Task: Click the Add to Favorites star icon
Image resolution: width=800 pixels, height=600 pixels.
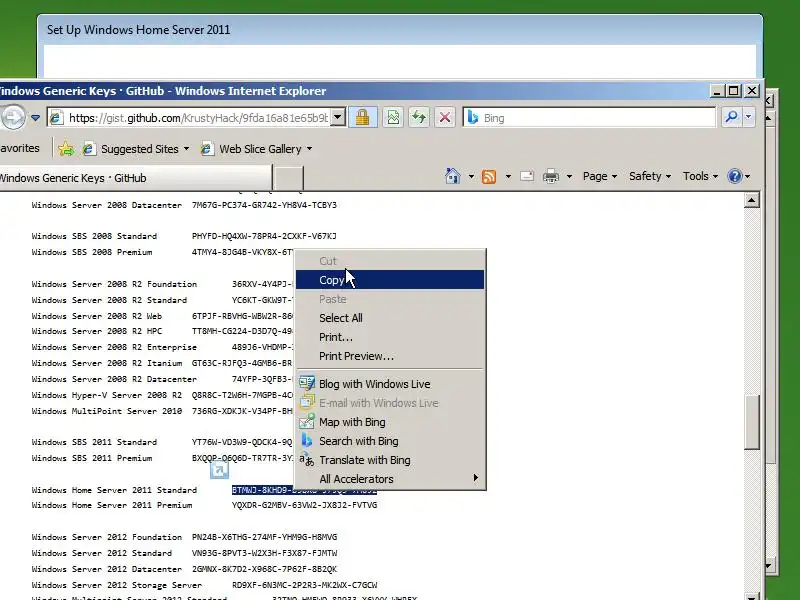Action: pos(66,149)
